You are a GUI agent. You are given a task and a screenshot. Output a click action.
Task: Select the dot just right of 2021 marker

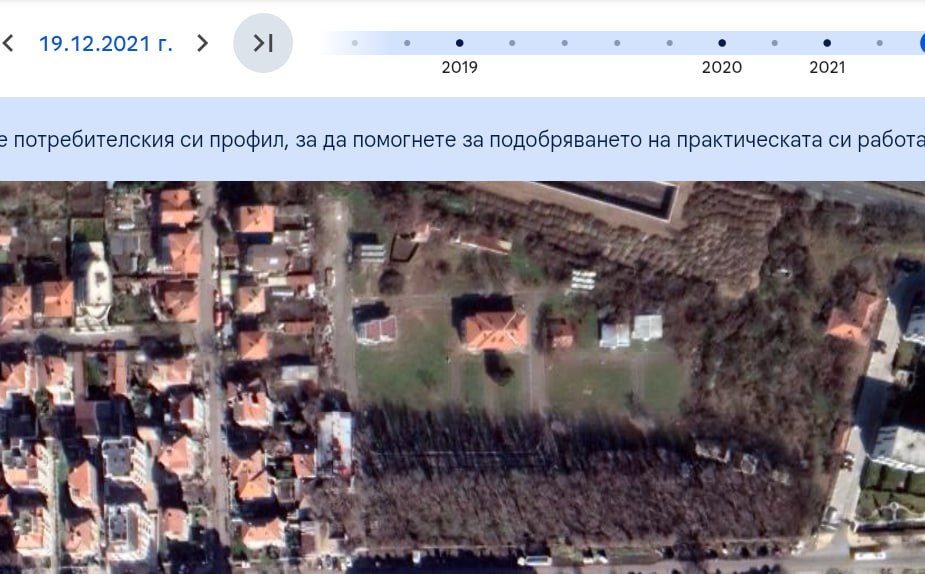tap(879, 43)
